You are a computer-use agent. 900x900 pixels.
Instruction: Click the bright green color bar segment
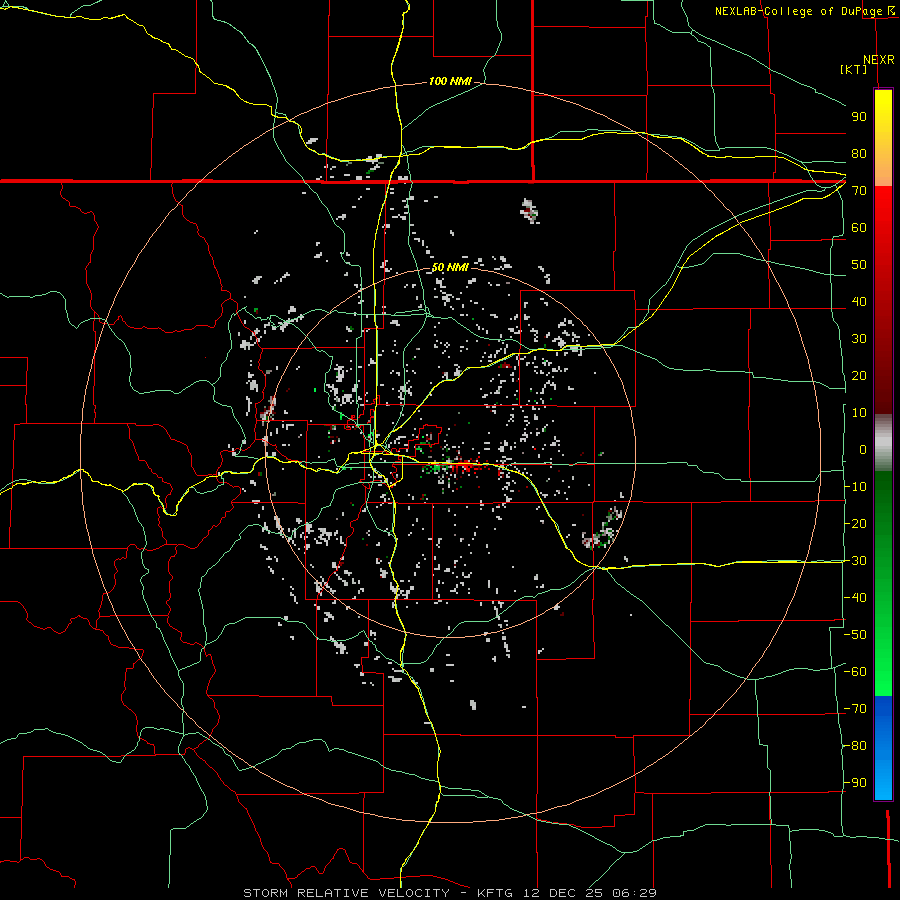[883, 677]
